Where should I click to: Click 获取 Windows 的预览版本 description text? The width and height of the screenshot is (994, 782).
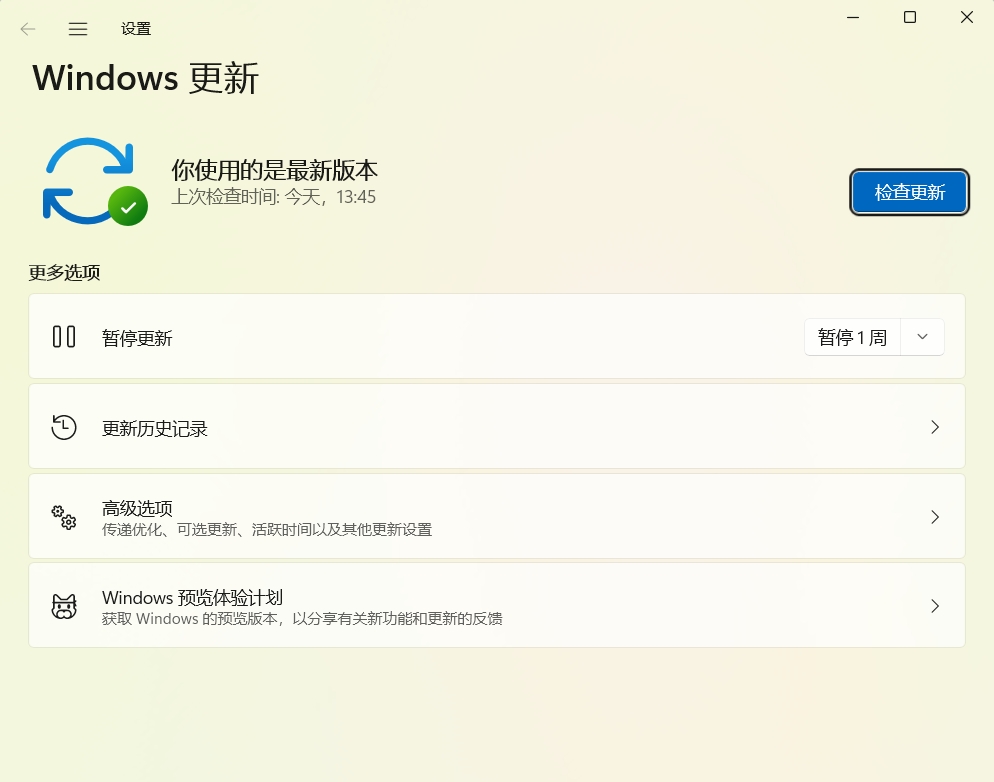[x=302, y=619]
